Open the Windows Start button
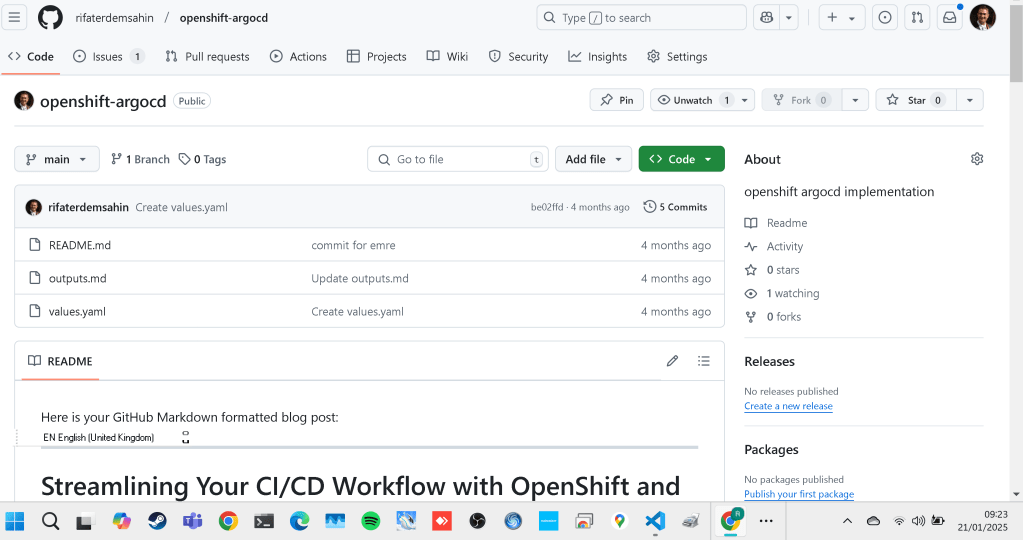Screen dimensions: 1023x540 point(14,521)
